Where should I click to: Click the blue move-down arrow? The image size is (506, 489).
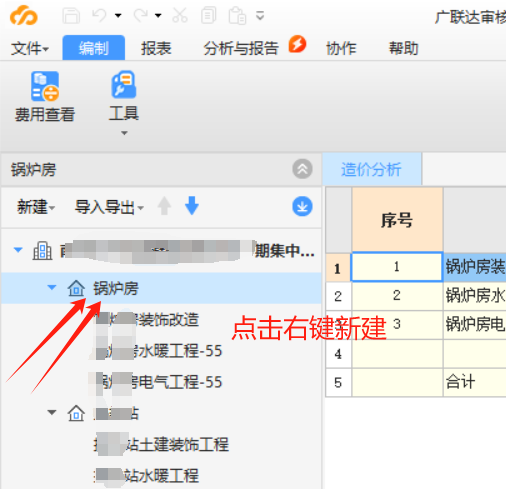(192, 206)
